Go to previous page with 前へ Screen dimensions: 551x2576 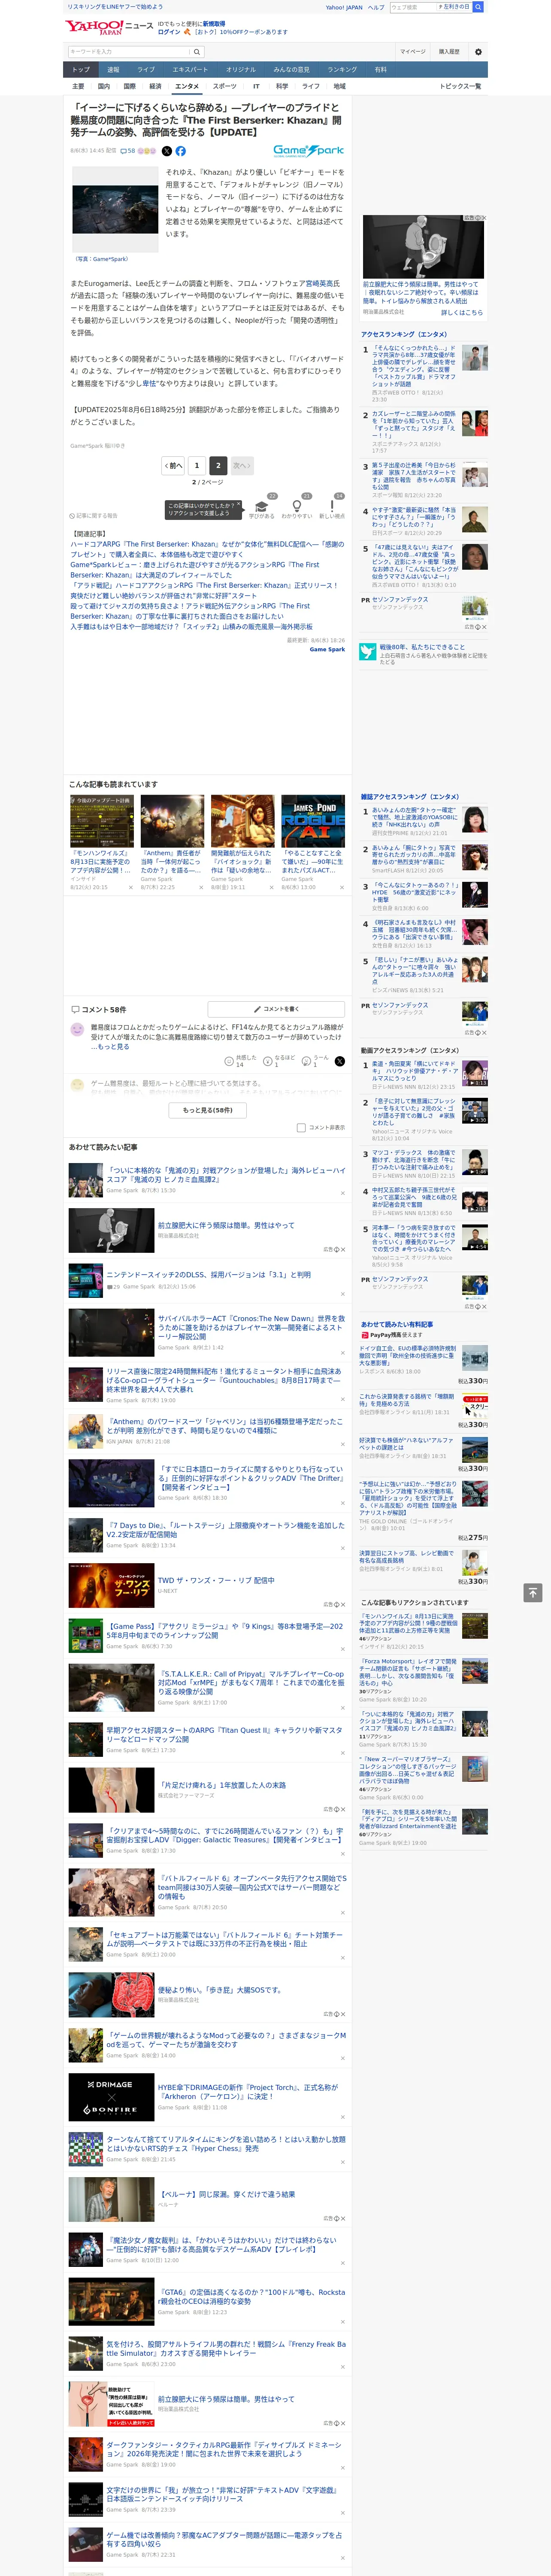pos(173,466)
